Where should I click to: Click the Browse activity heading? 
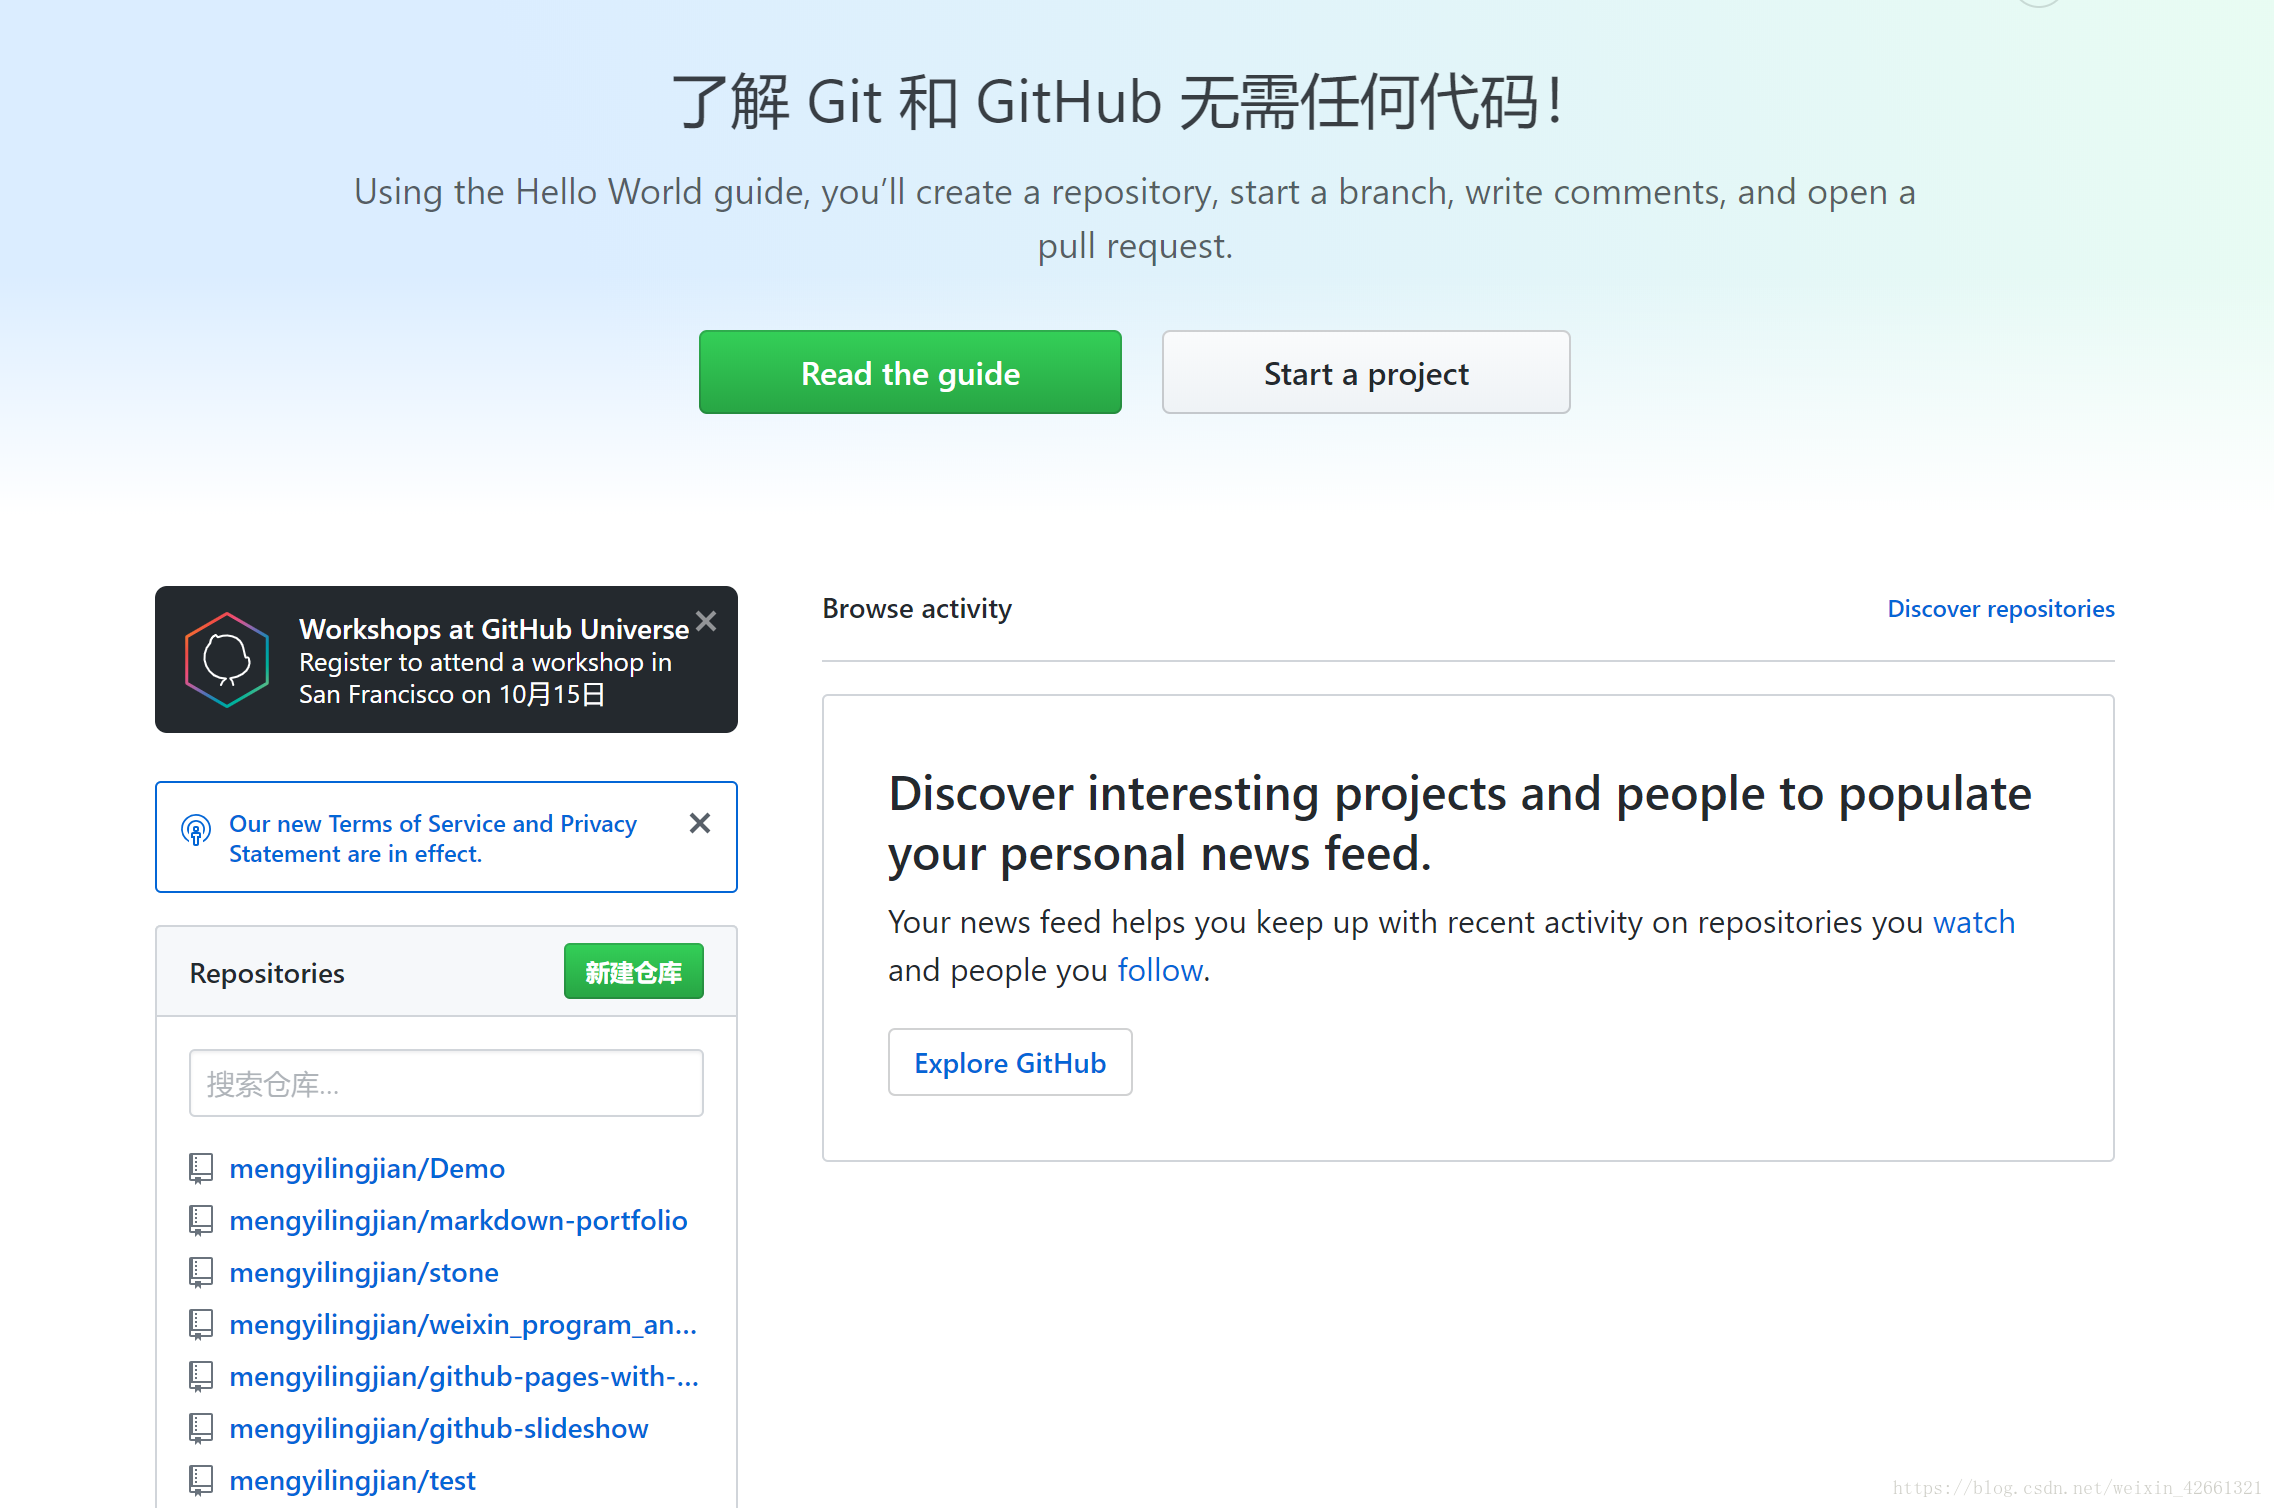(917, 608)
